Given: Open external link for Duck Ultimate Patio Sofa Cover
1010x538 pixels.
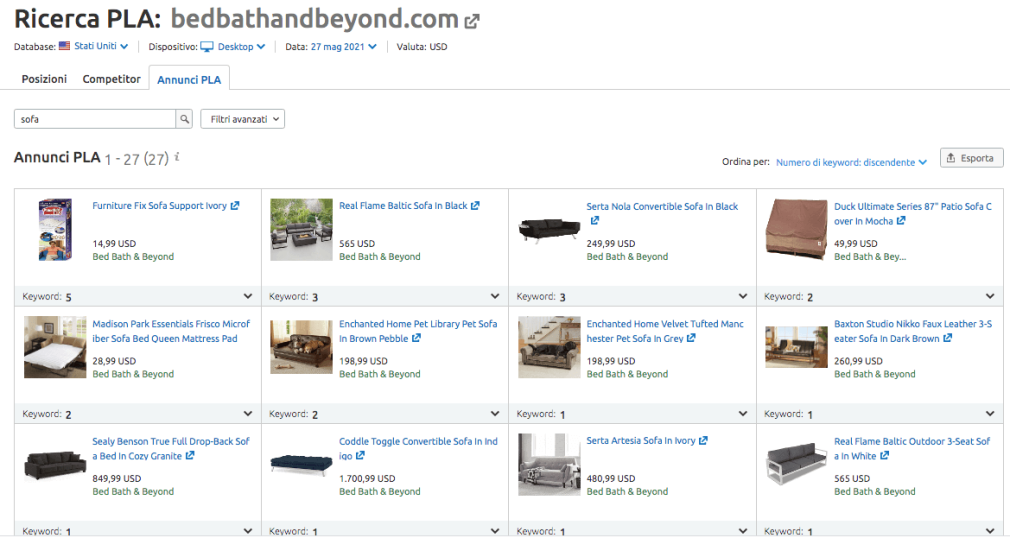Looking at the screenshot, I should (x=901, y=221).
